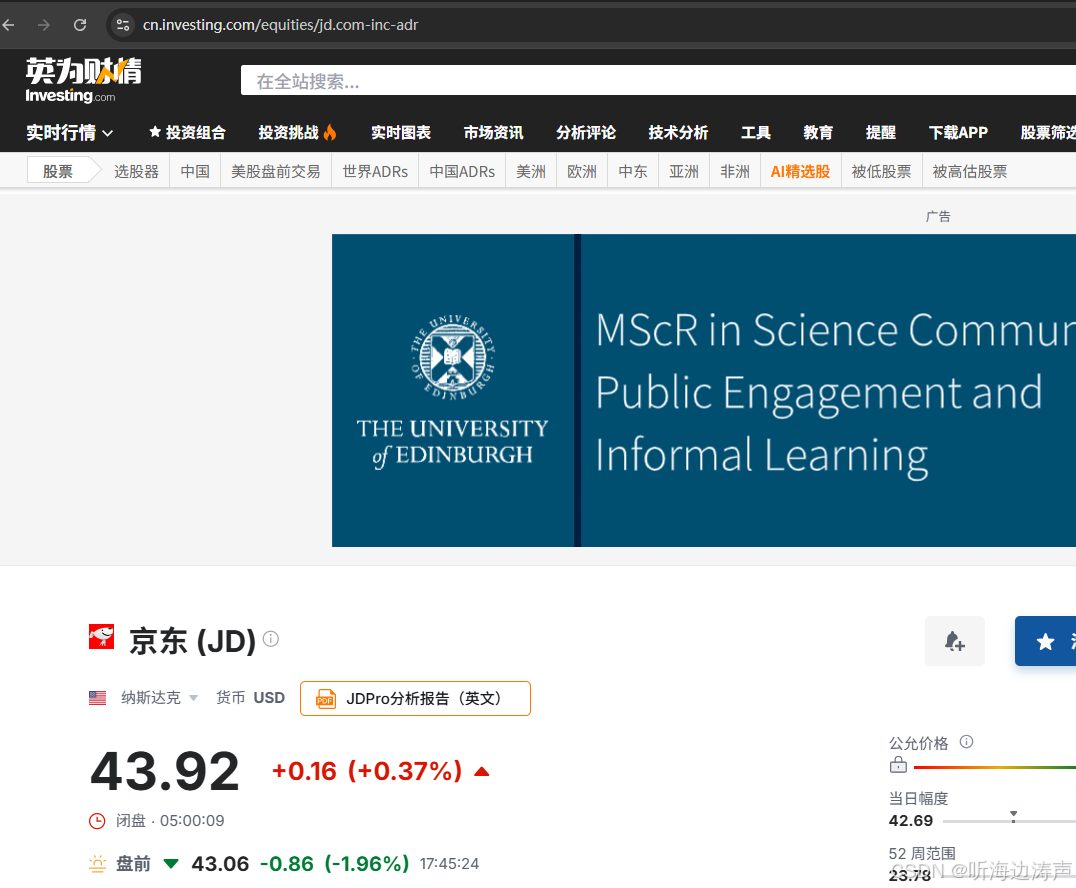Click the 当日幅度 range slider marker
The image size is (1076, 888).
(1014, 816)
